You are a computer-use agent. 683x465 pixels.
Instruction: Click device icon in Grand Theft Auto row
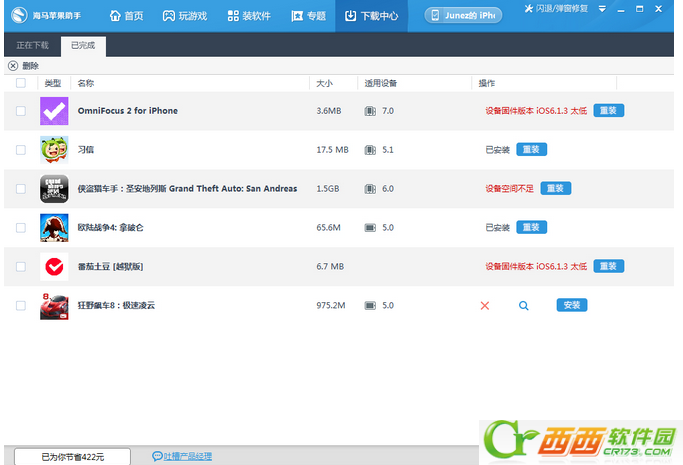click(370, 189)
